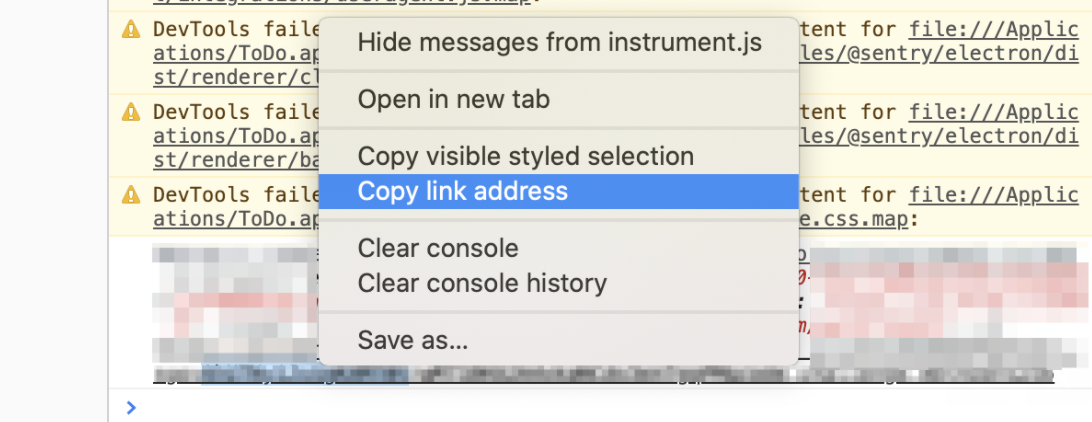Screen dimensions: 1092x422
Task: Click the blurred underlined URL above the prompt
Action: coord(600,376)
